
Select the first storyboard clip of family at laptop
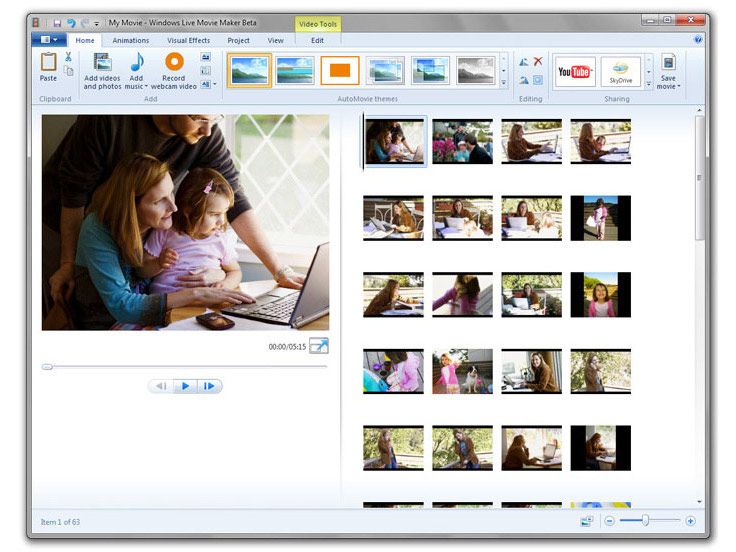coord(394,141)
